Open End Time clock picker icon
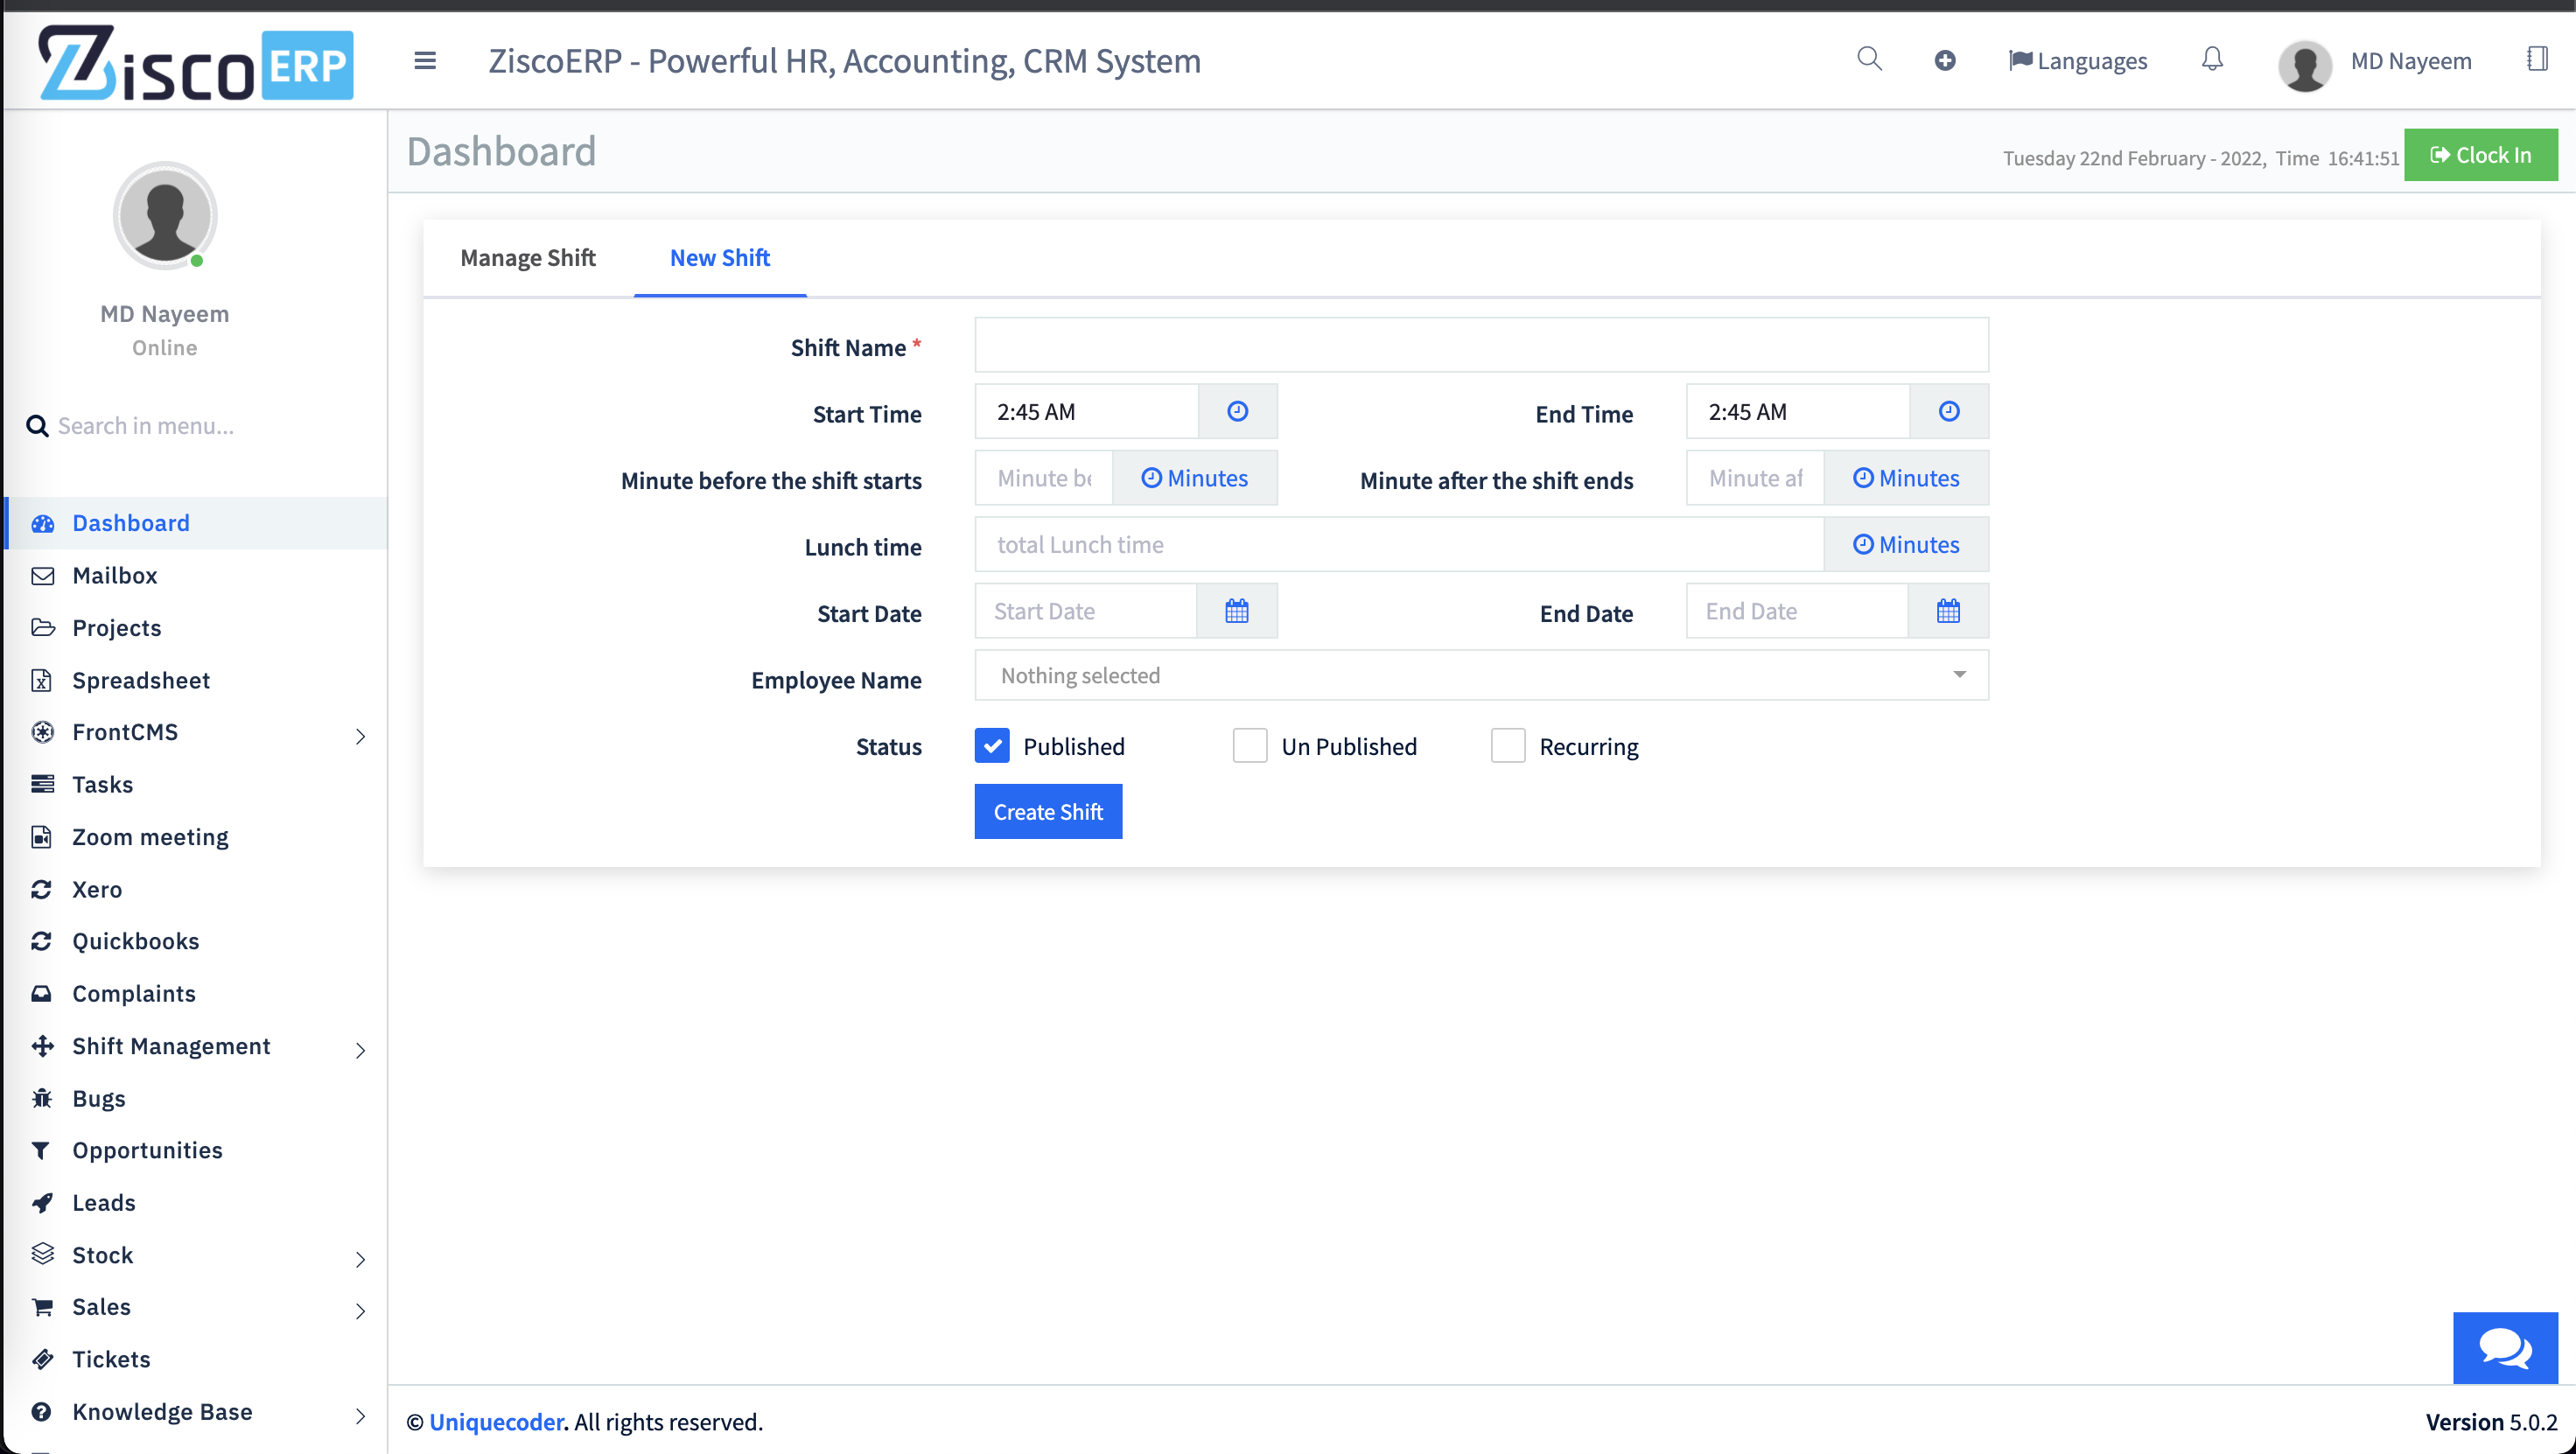Viewport: 2576px width, 1454px height. click(x=1948, y=411)
